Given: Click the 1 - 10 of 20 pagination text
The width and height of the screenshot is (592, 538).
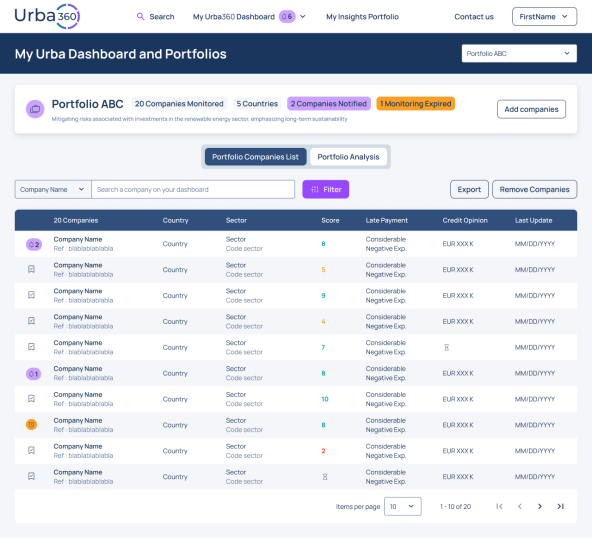Looking at the screenshot, I should pyautogui.click(x=456, y=506).
